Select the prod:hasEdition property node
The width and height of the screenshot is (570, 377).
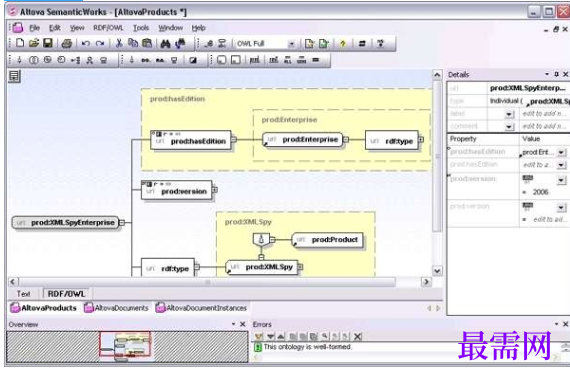pos(191,141)
